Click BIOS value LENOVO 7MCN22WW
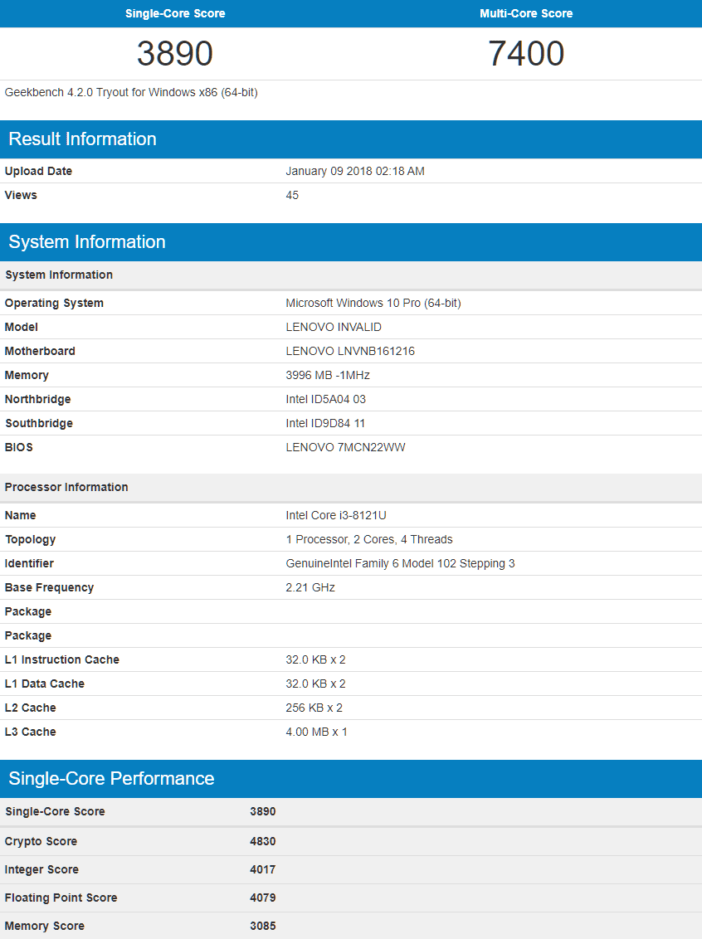Viewport: 702px width, 939px height. tap(345, 447)
